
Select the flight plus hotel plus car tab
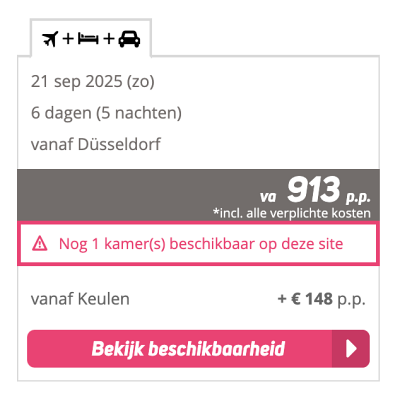(91, 38)
